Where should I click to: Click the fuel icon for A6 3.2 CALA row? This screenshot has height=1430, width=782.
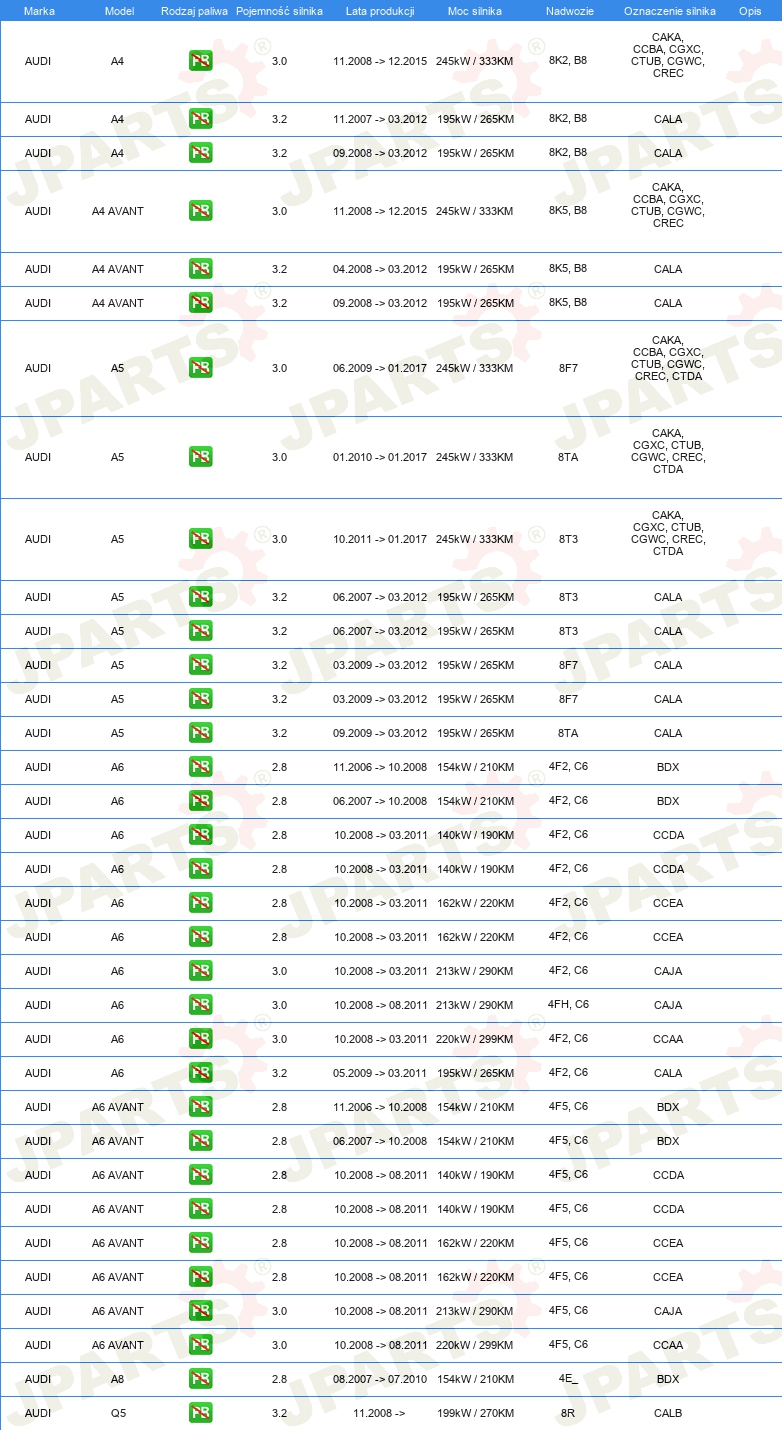200,1073
